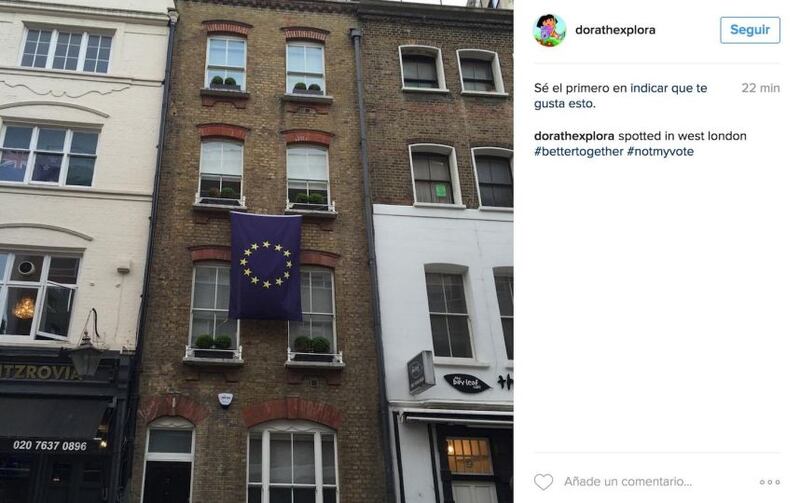Click the alarm box on brick wall
Image resolution: width=800 pixels, height=503 pixels.
tap(225, 399)
